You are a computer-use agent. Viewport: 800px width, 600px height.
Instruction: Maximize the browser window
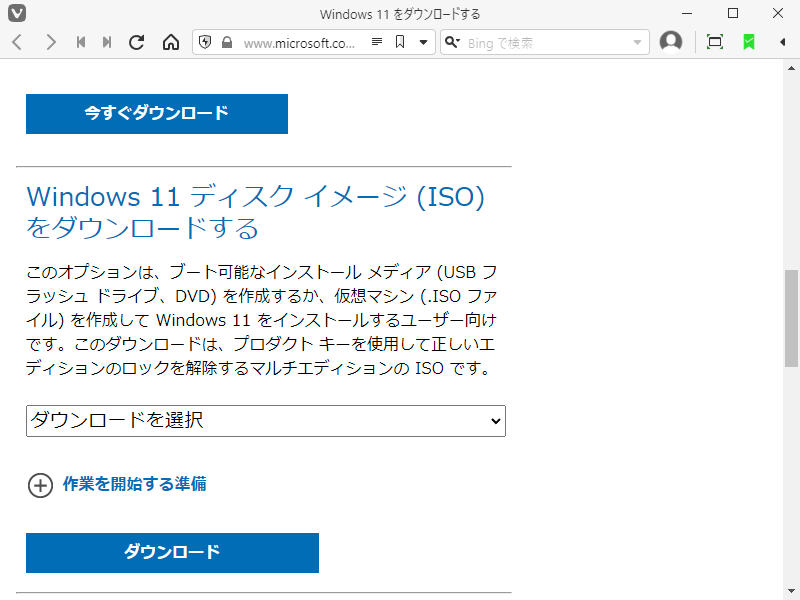[x=733, y=13]
